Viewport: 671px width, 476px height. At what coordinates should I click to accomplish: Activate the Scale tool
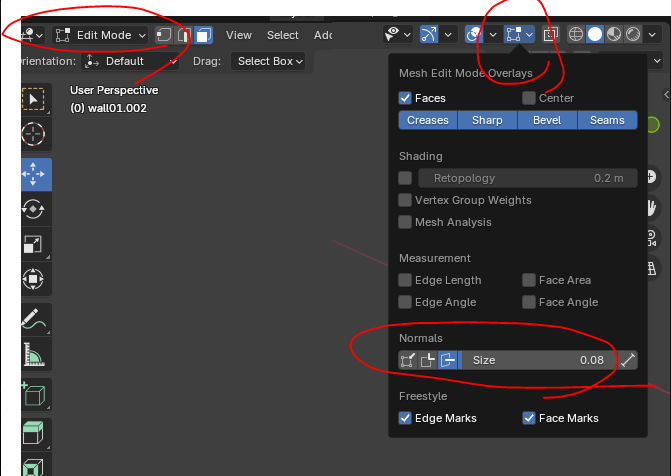click(34, 244)
